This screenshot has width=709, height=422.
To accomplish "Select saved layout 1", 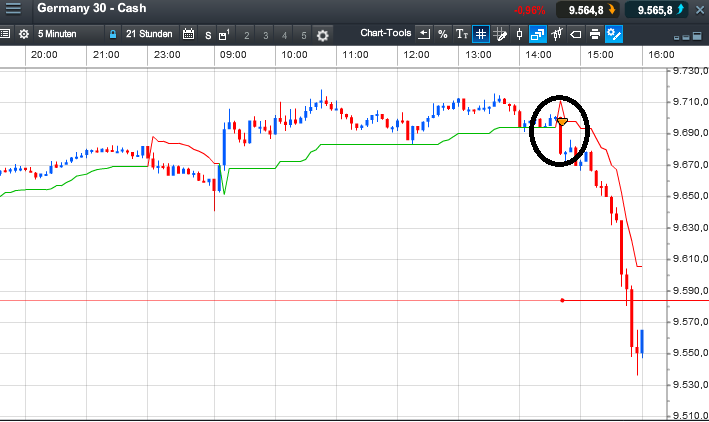I will pos(224,35).
